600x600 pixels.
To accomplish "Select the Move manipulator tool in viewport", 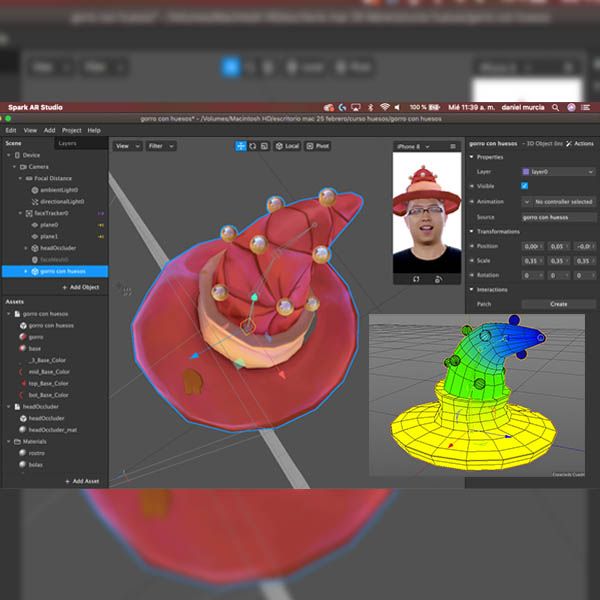I will [241, 146].
